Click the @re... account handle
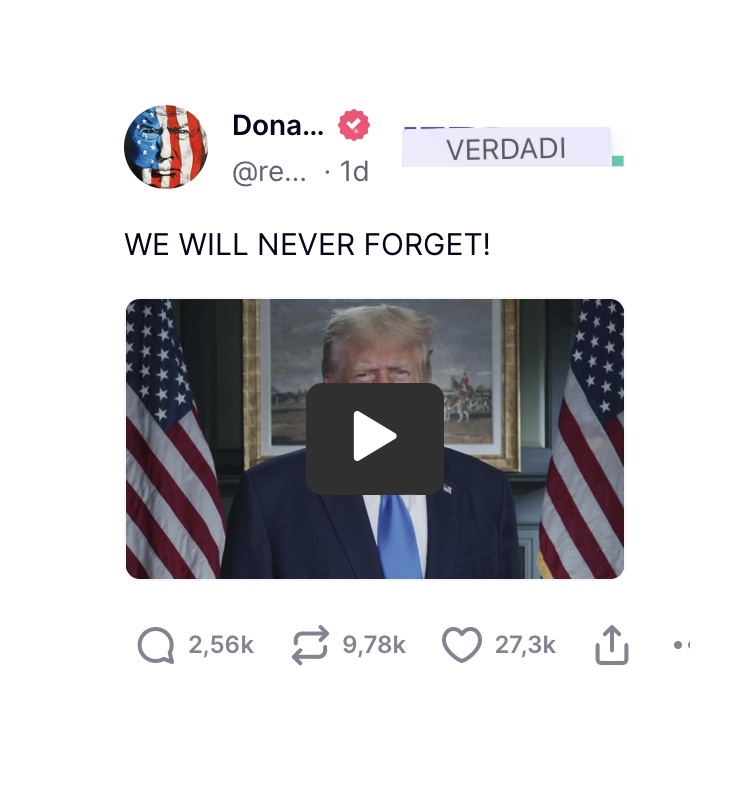Image resolution: width=750 pixels, height=798 pixels. pyautogui.click(x=269, y=172)
